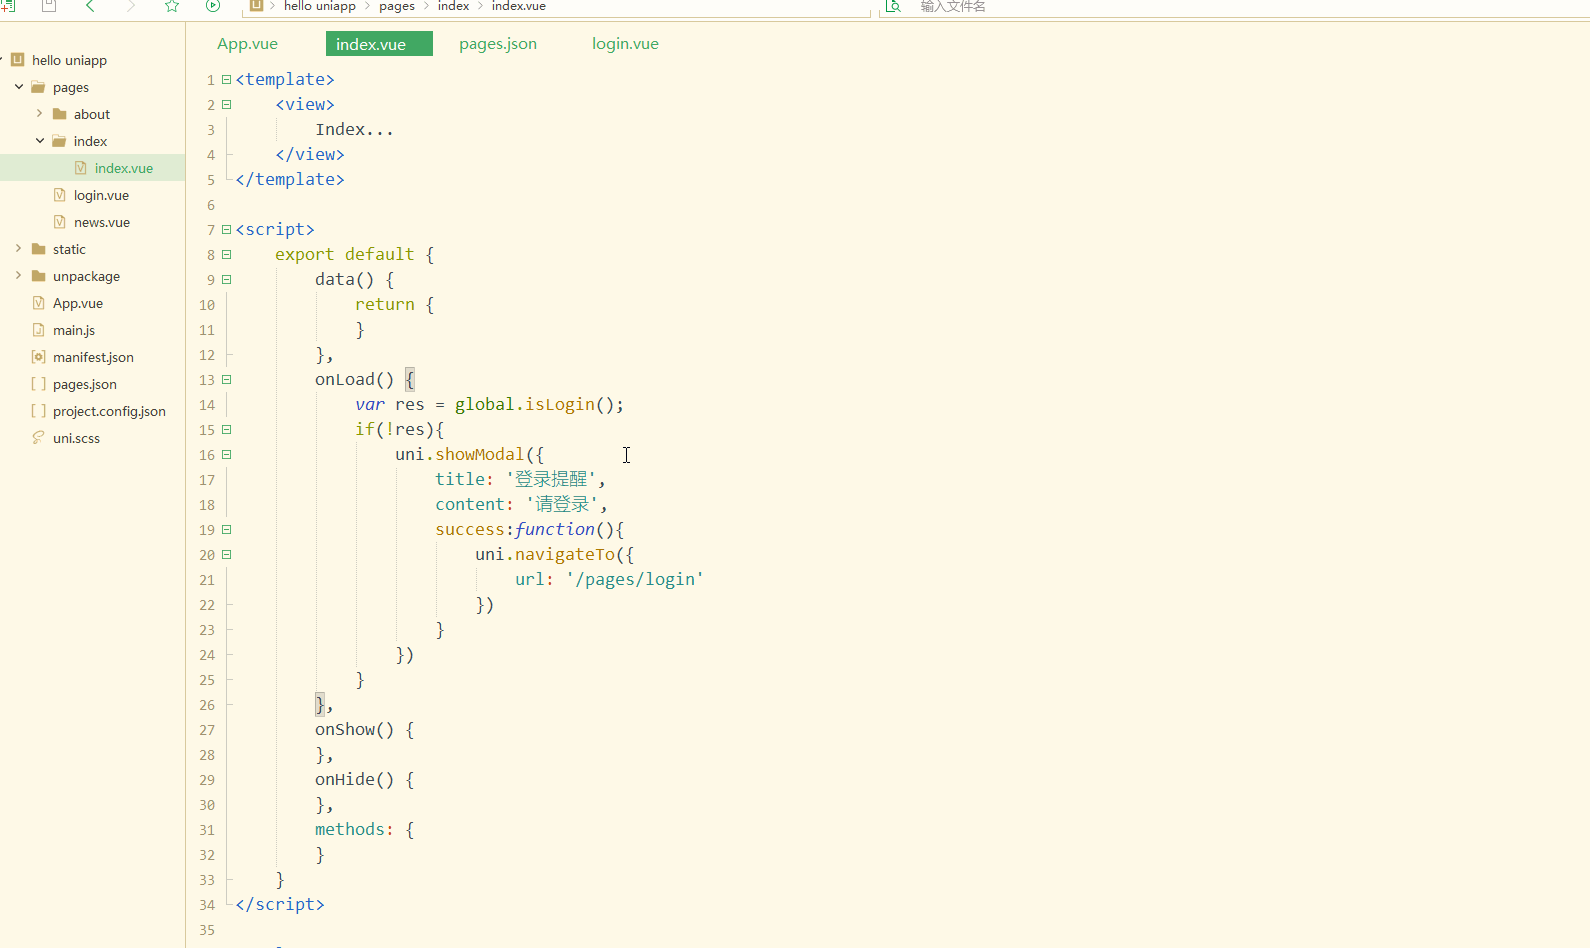Fold the navigateTo block at line 20
The image size is (1590, 948).
(x=226, y=554)
